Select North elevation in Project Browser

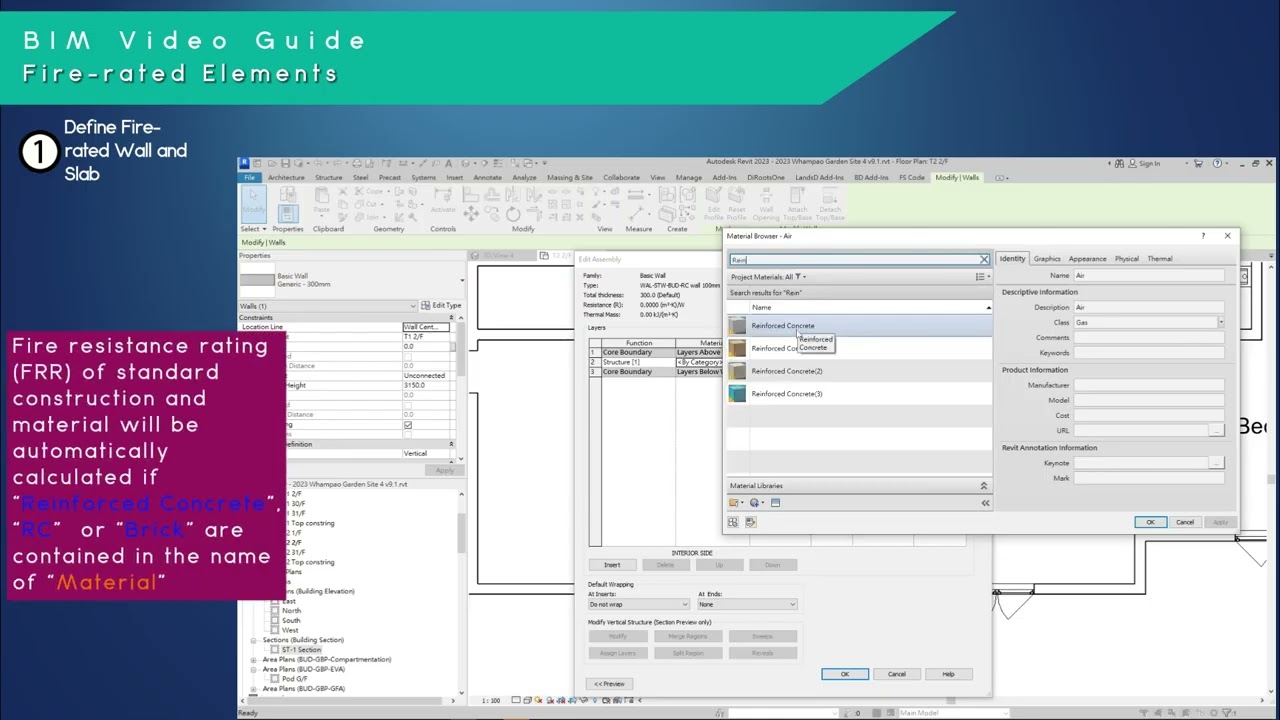pos(291,611)
